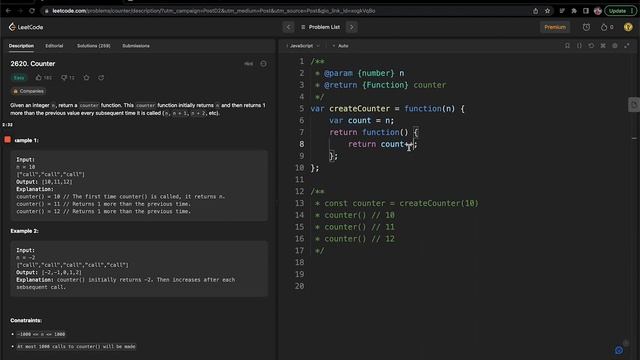640x360 pixels.
Task: Open the browser profile avatar
Action: (598, 11)
